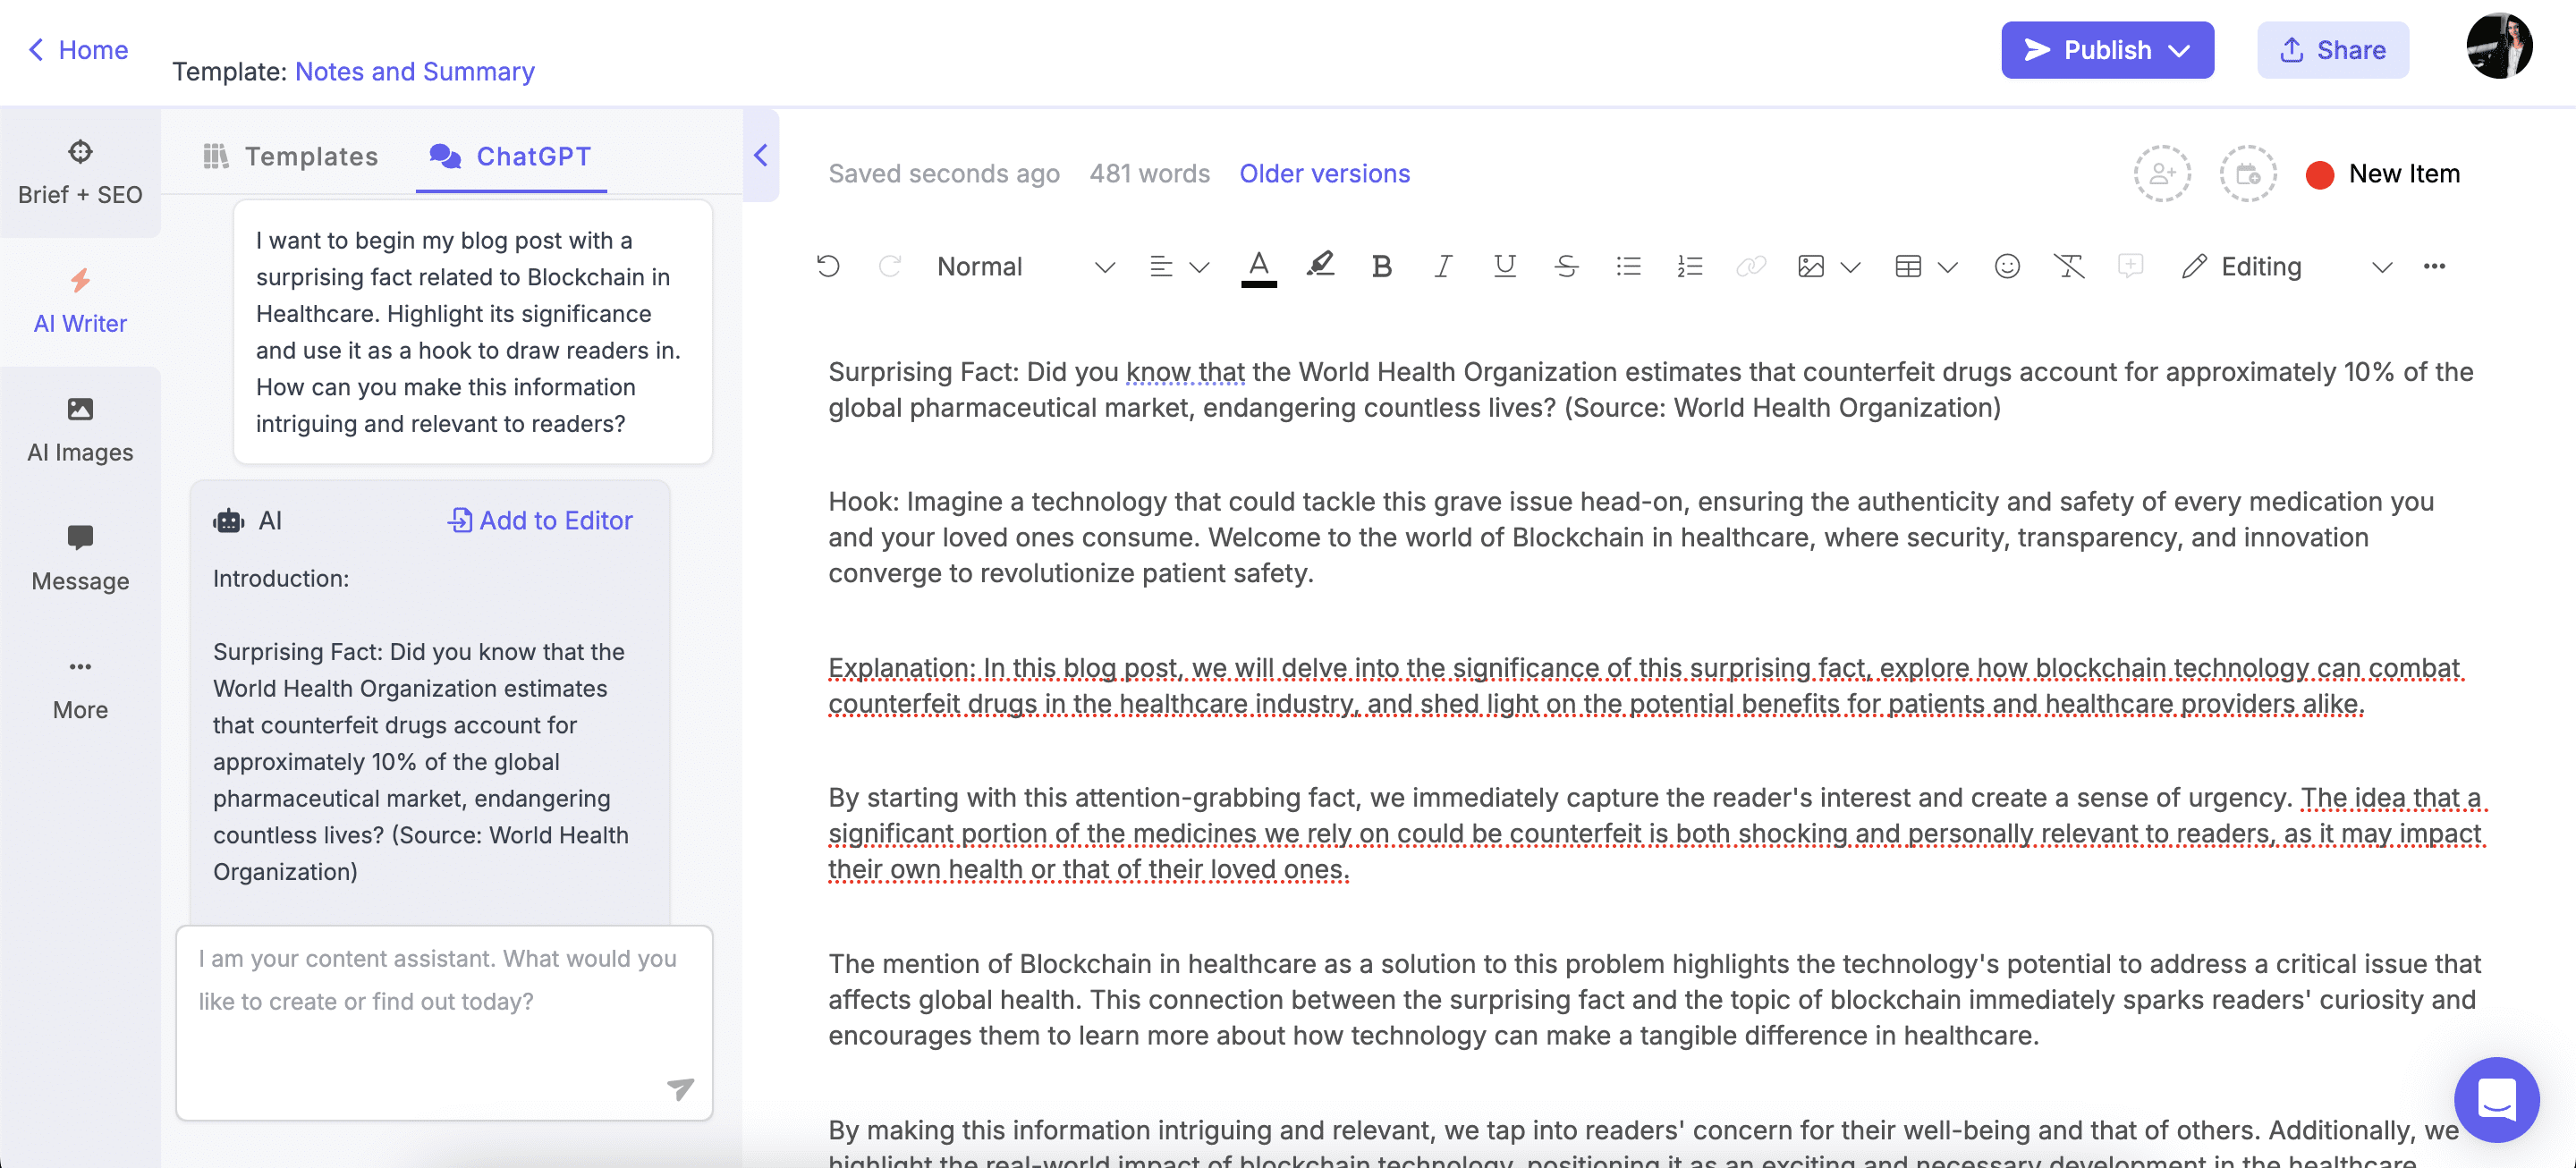Image resolution: width=2576 pixels, height=1168 pixels.
Task: Open More sidebar options
Action: click(x=80, y=689)
